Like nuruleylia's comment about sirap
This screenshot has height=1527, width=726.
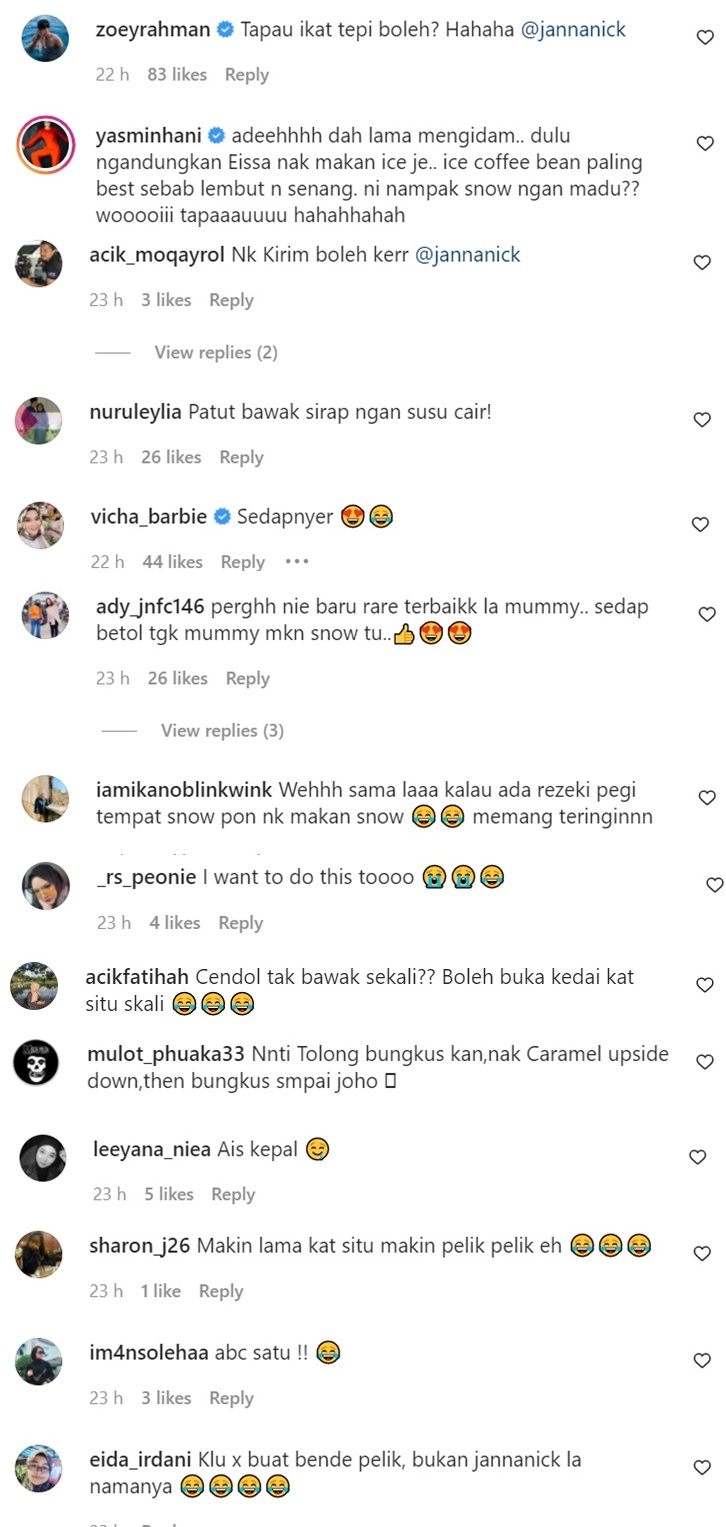[x=702, y=420]
